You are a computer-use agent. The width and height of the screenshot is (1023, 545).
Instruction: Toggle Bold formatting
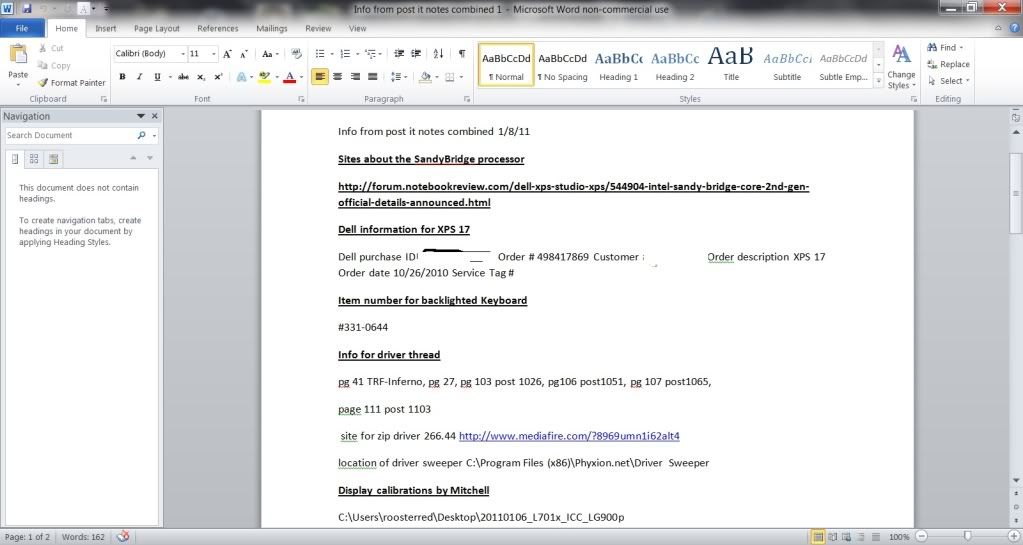click(x=122, y=77)
